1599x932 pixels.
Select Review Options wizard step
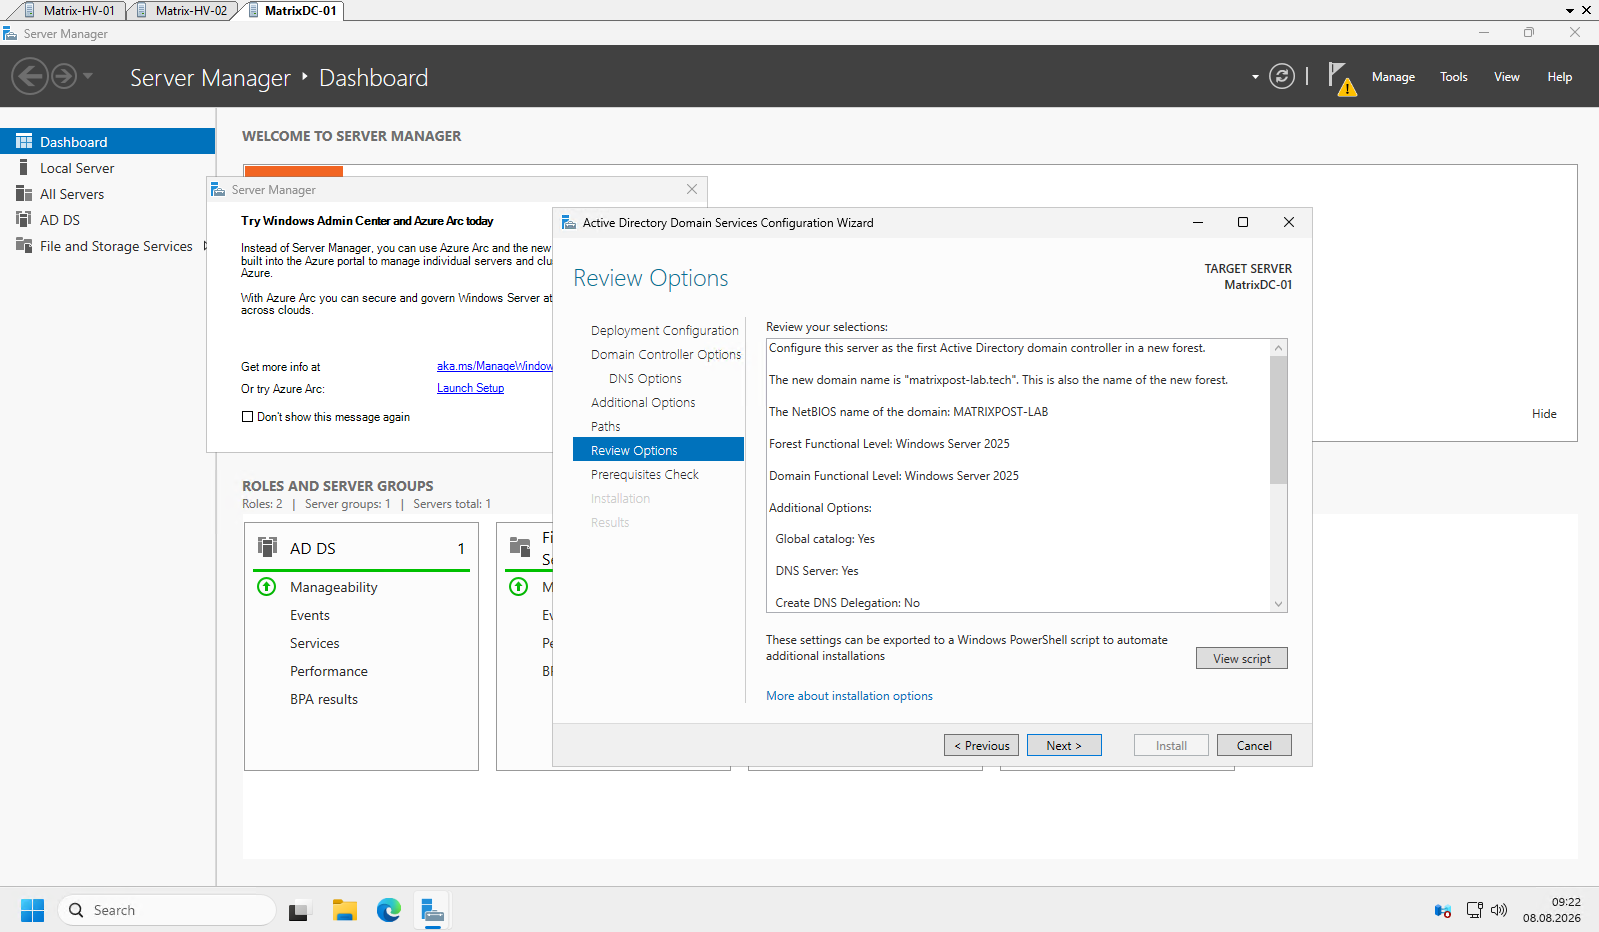point(658,450)
